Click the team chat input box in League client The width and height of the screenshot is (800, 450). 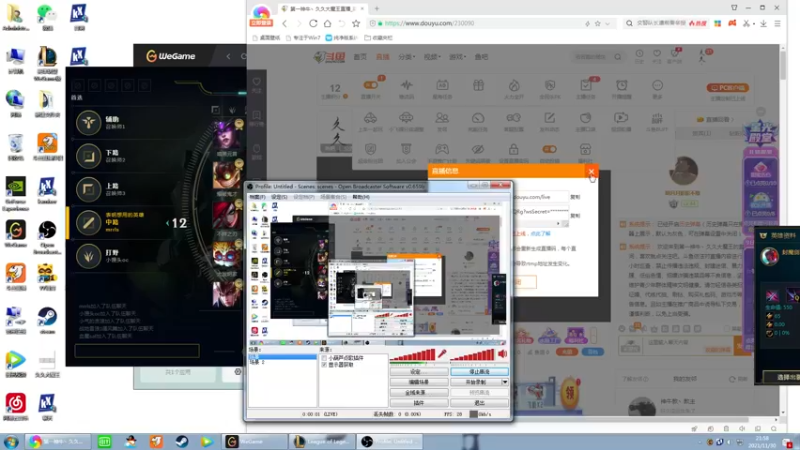[137, 351]
